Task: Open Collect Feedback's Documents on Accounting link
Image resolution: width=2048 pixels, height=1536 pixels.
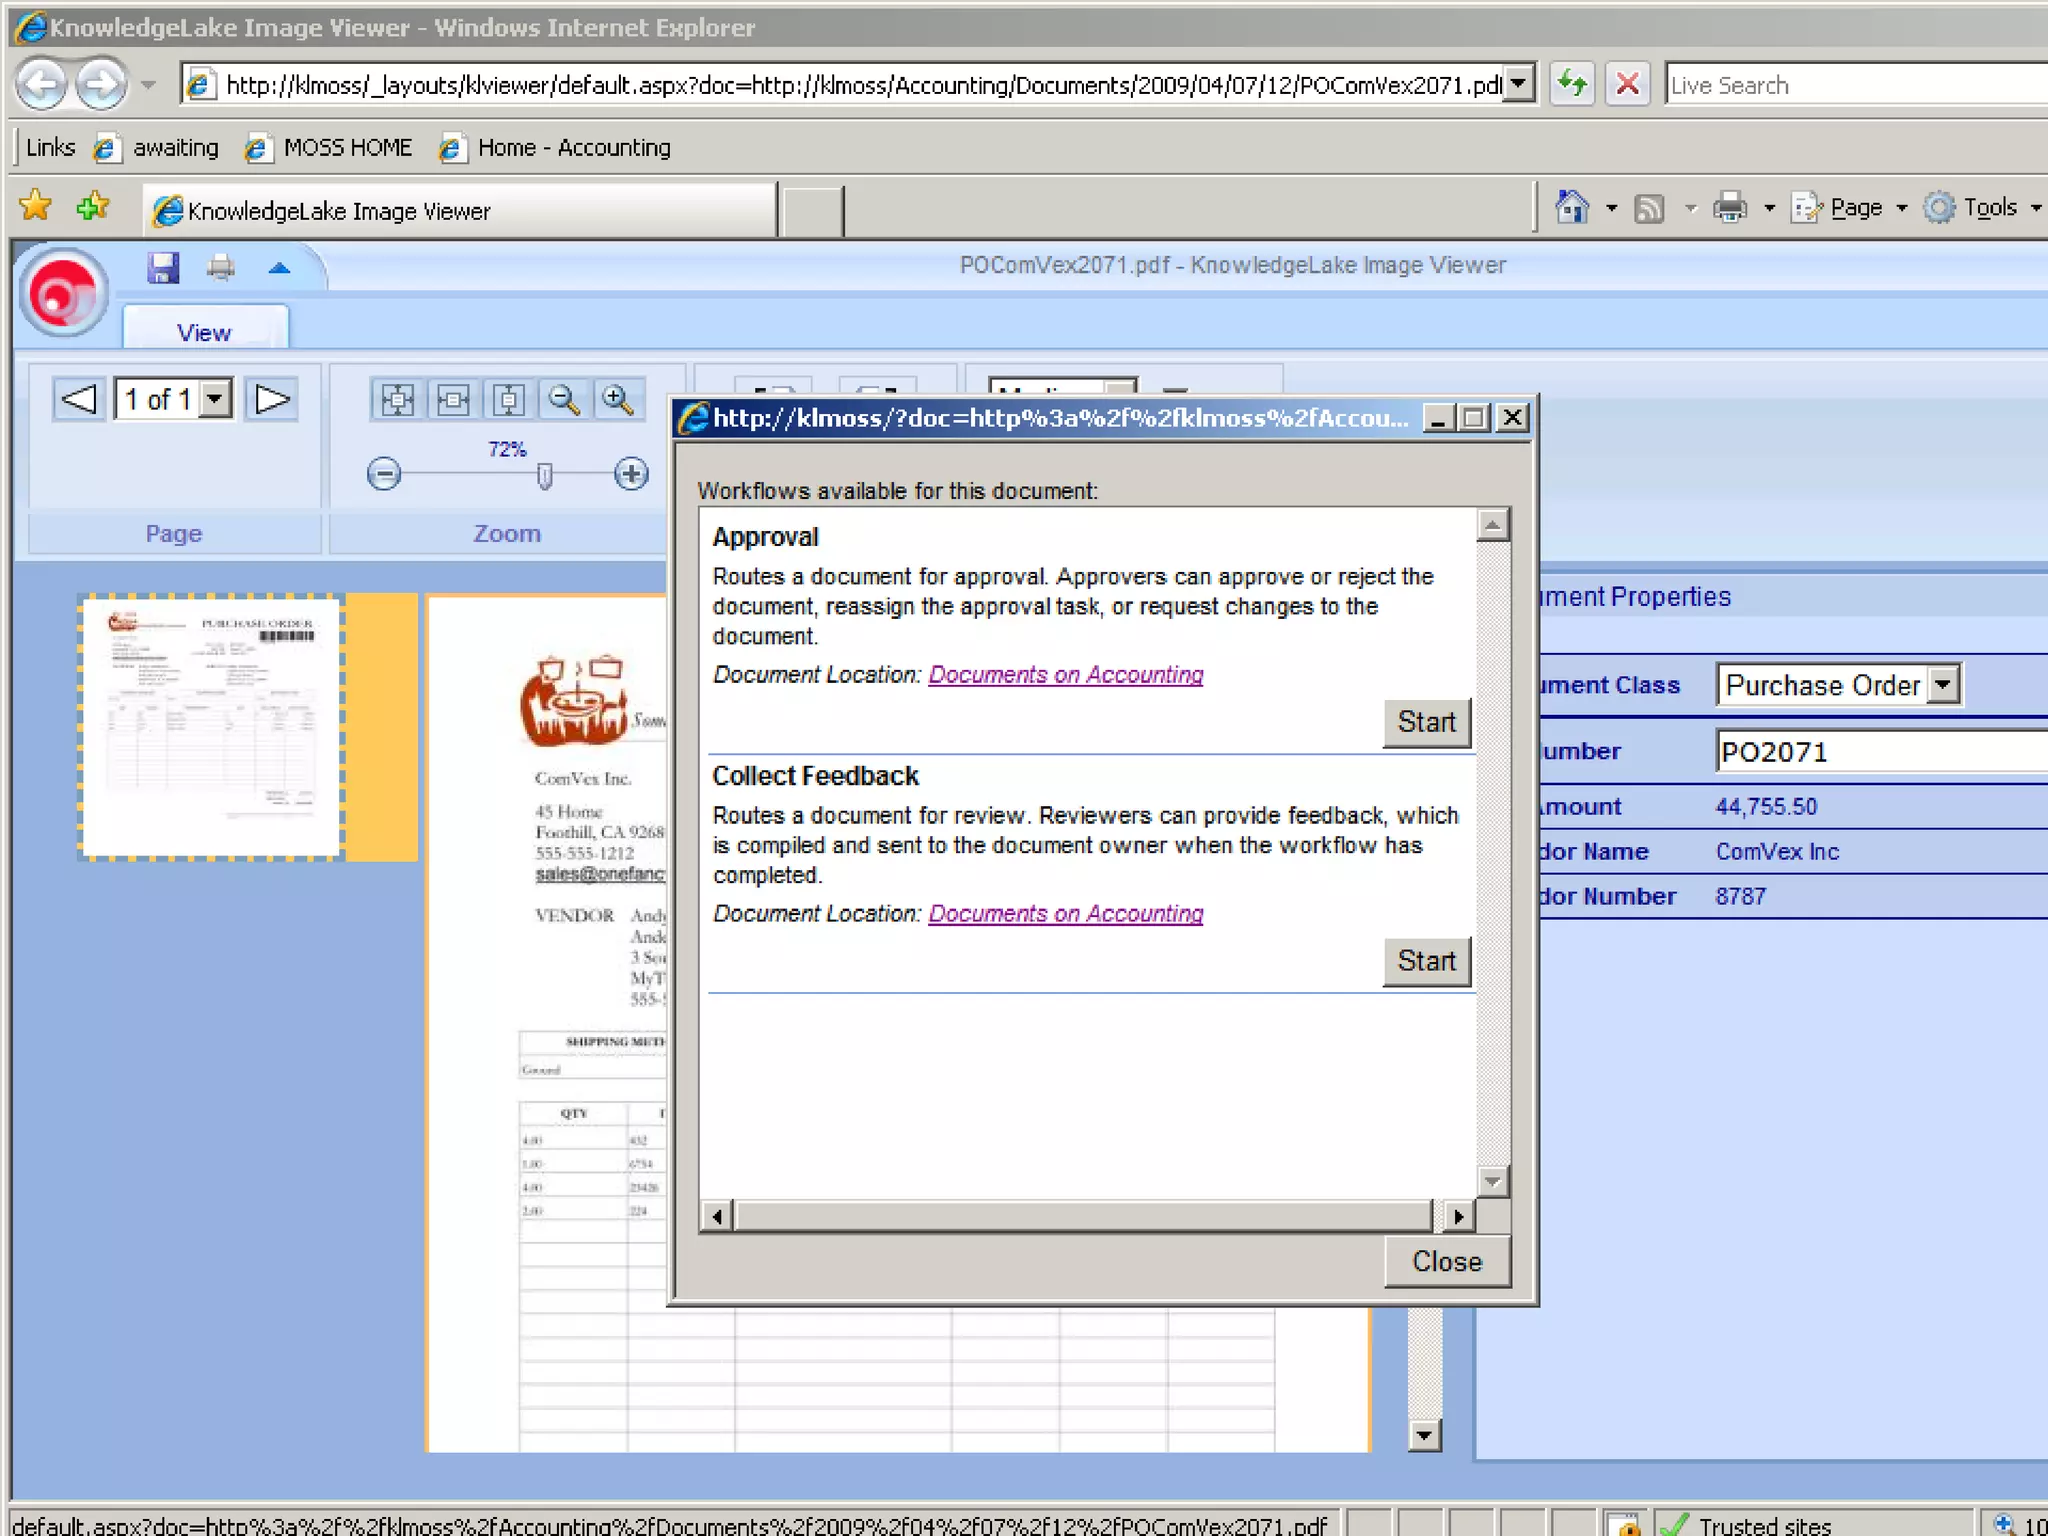Action: 1065,914
